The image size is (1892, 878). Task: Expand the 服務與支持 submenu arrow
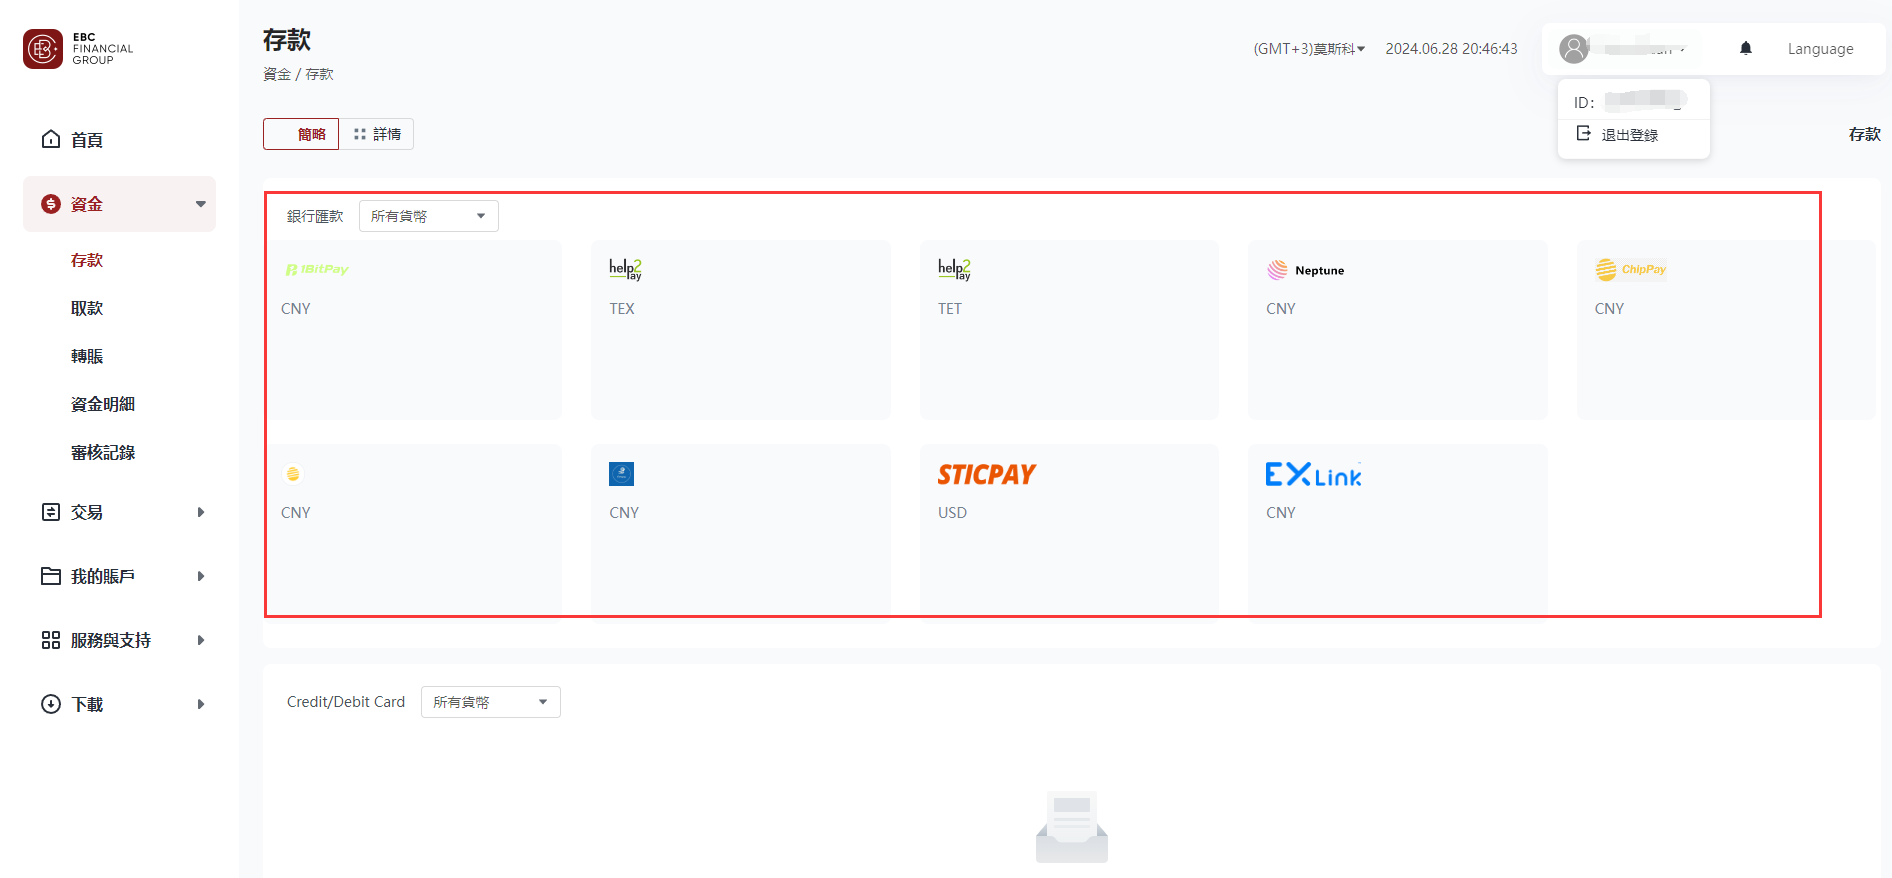[x=201, y=640]
